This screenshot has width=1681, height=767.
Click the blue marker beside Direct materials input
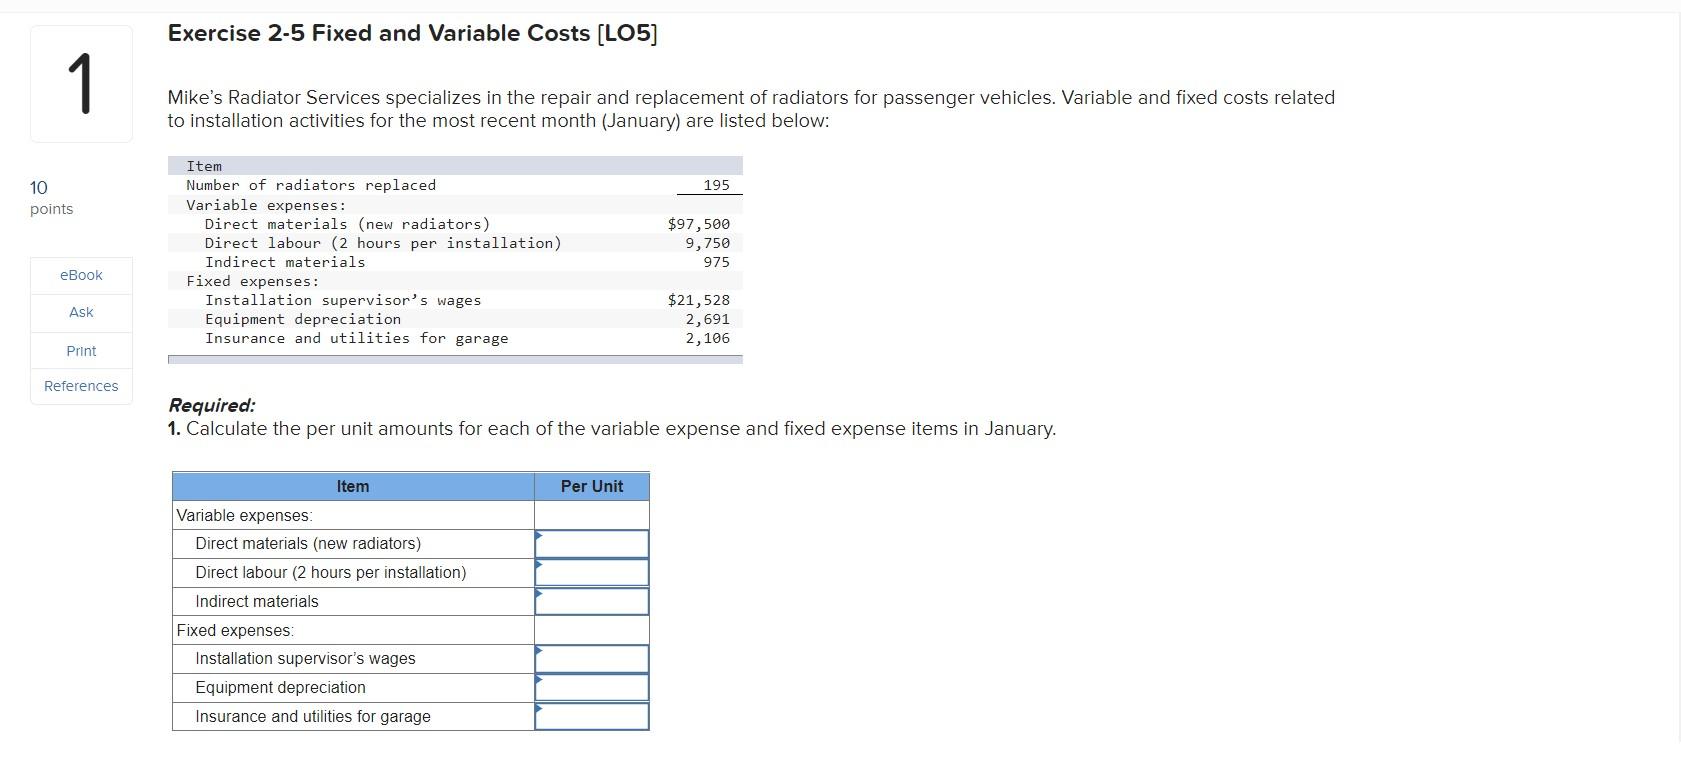point(539,537)
